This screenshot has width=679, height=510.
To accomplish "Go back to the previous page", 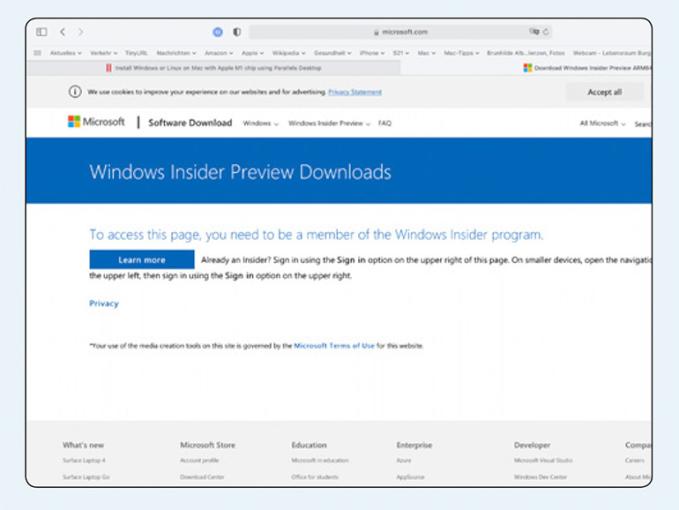I will point(63,32).
